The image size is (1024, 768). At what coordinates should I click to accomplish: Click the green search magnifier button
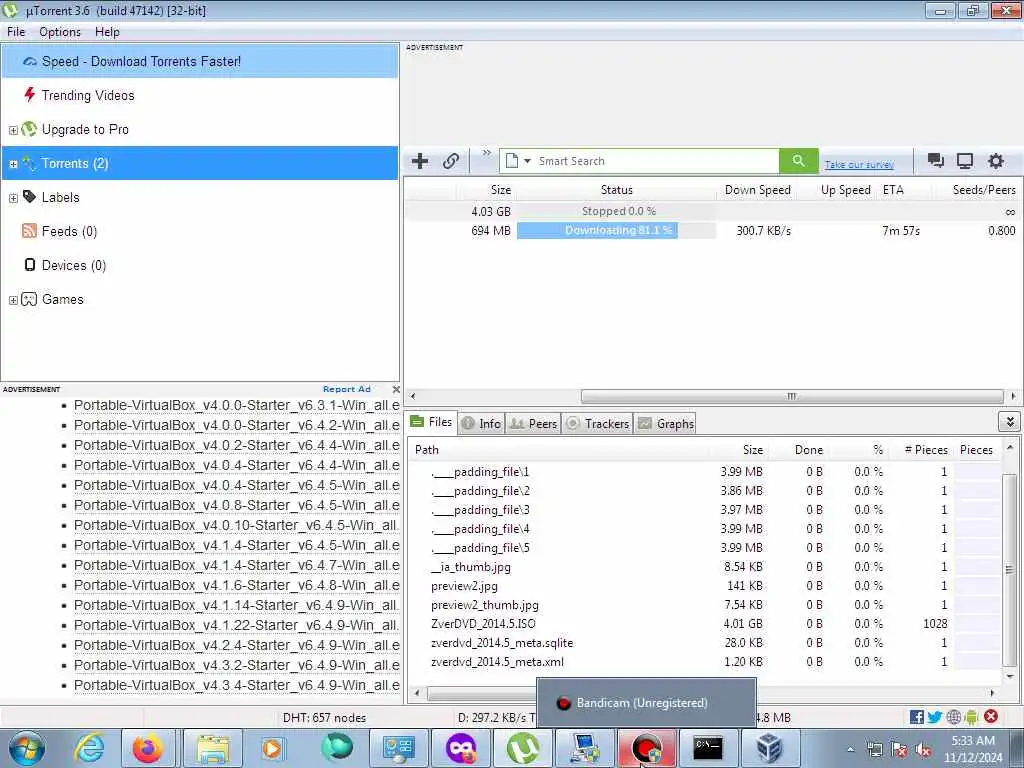pos(798,161)
